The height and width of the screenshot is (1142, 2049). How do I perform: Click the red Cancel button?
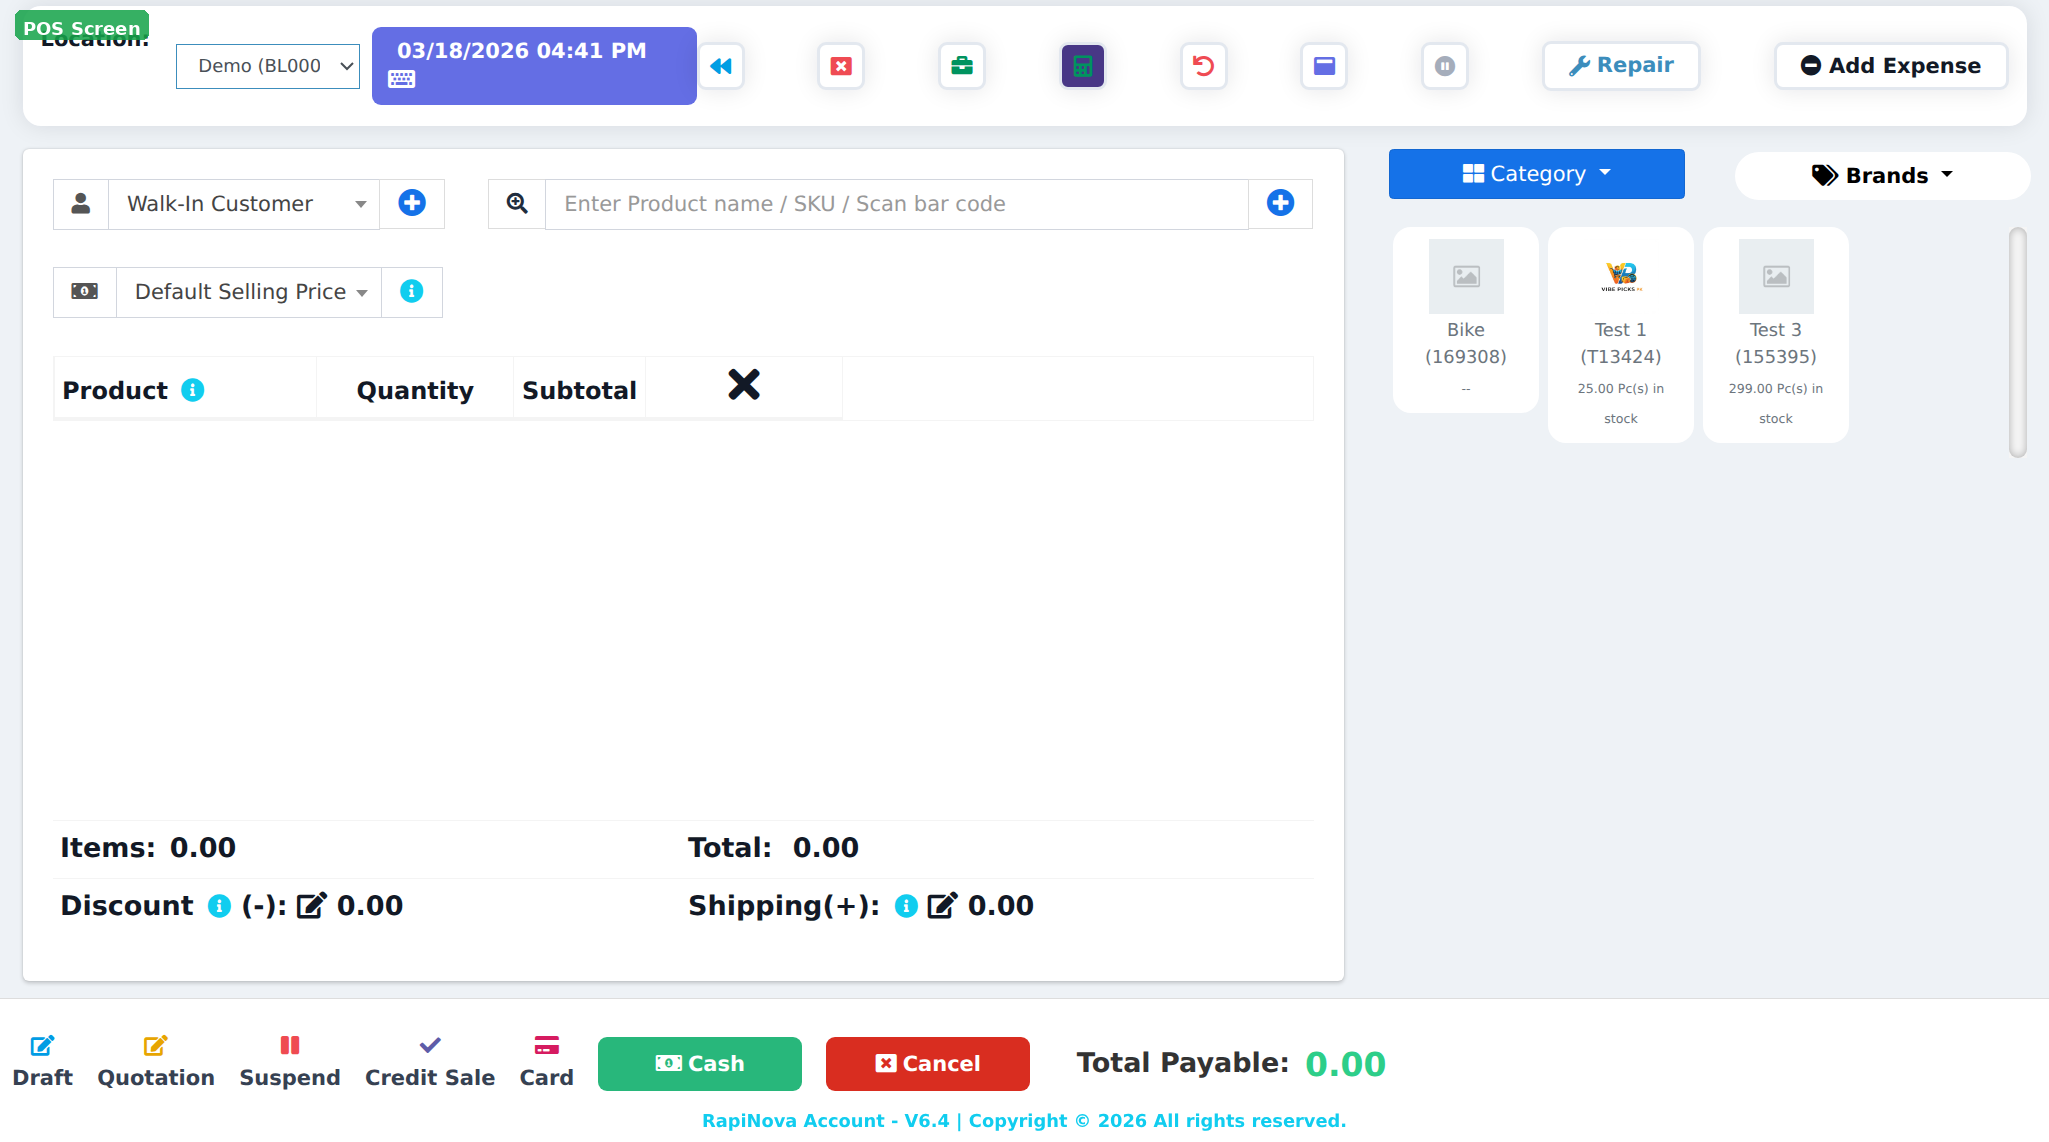pyautogui.click(x=928, y=1064)
